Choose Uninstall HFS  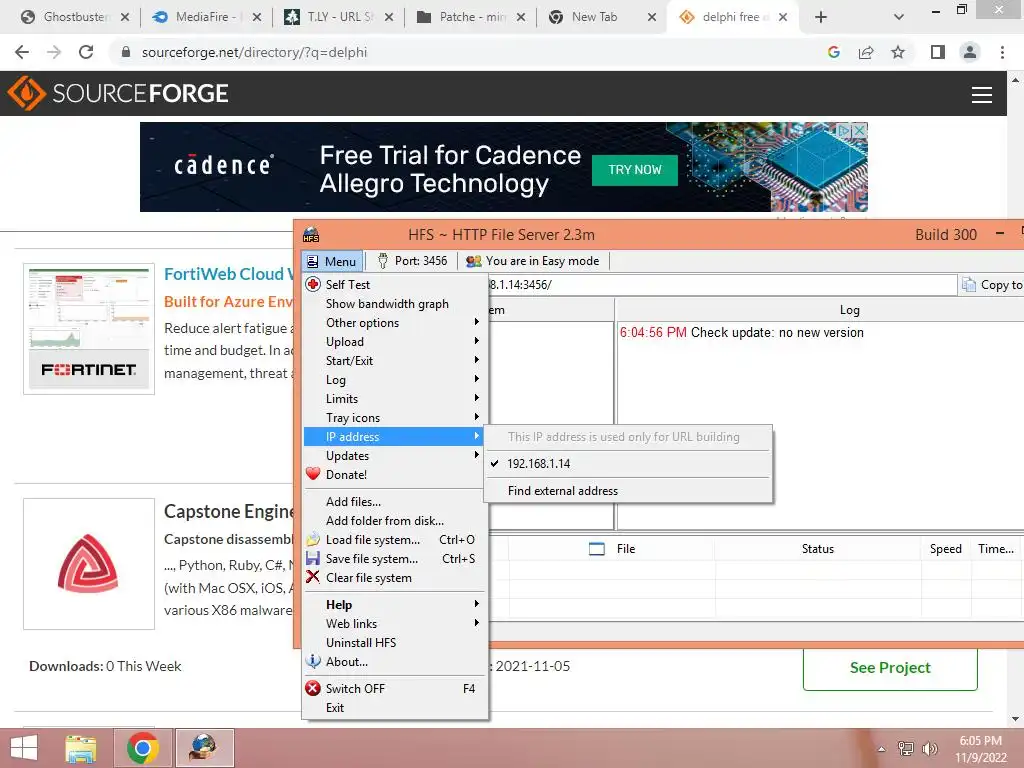[396, 643]
